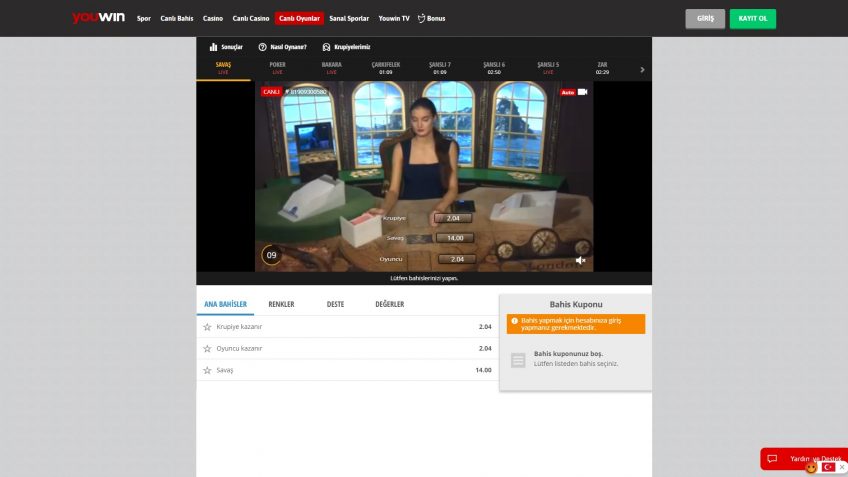The width and height of the screenshot is (848, 477).
Task: Switch to the BAKARA game tab
Action: click(332, 68)
